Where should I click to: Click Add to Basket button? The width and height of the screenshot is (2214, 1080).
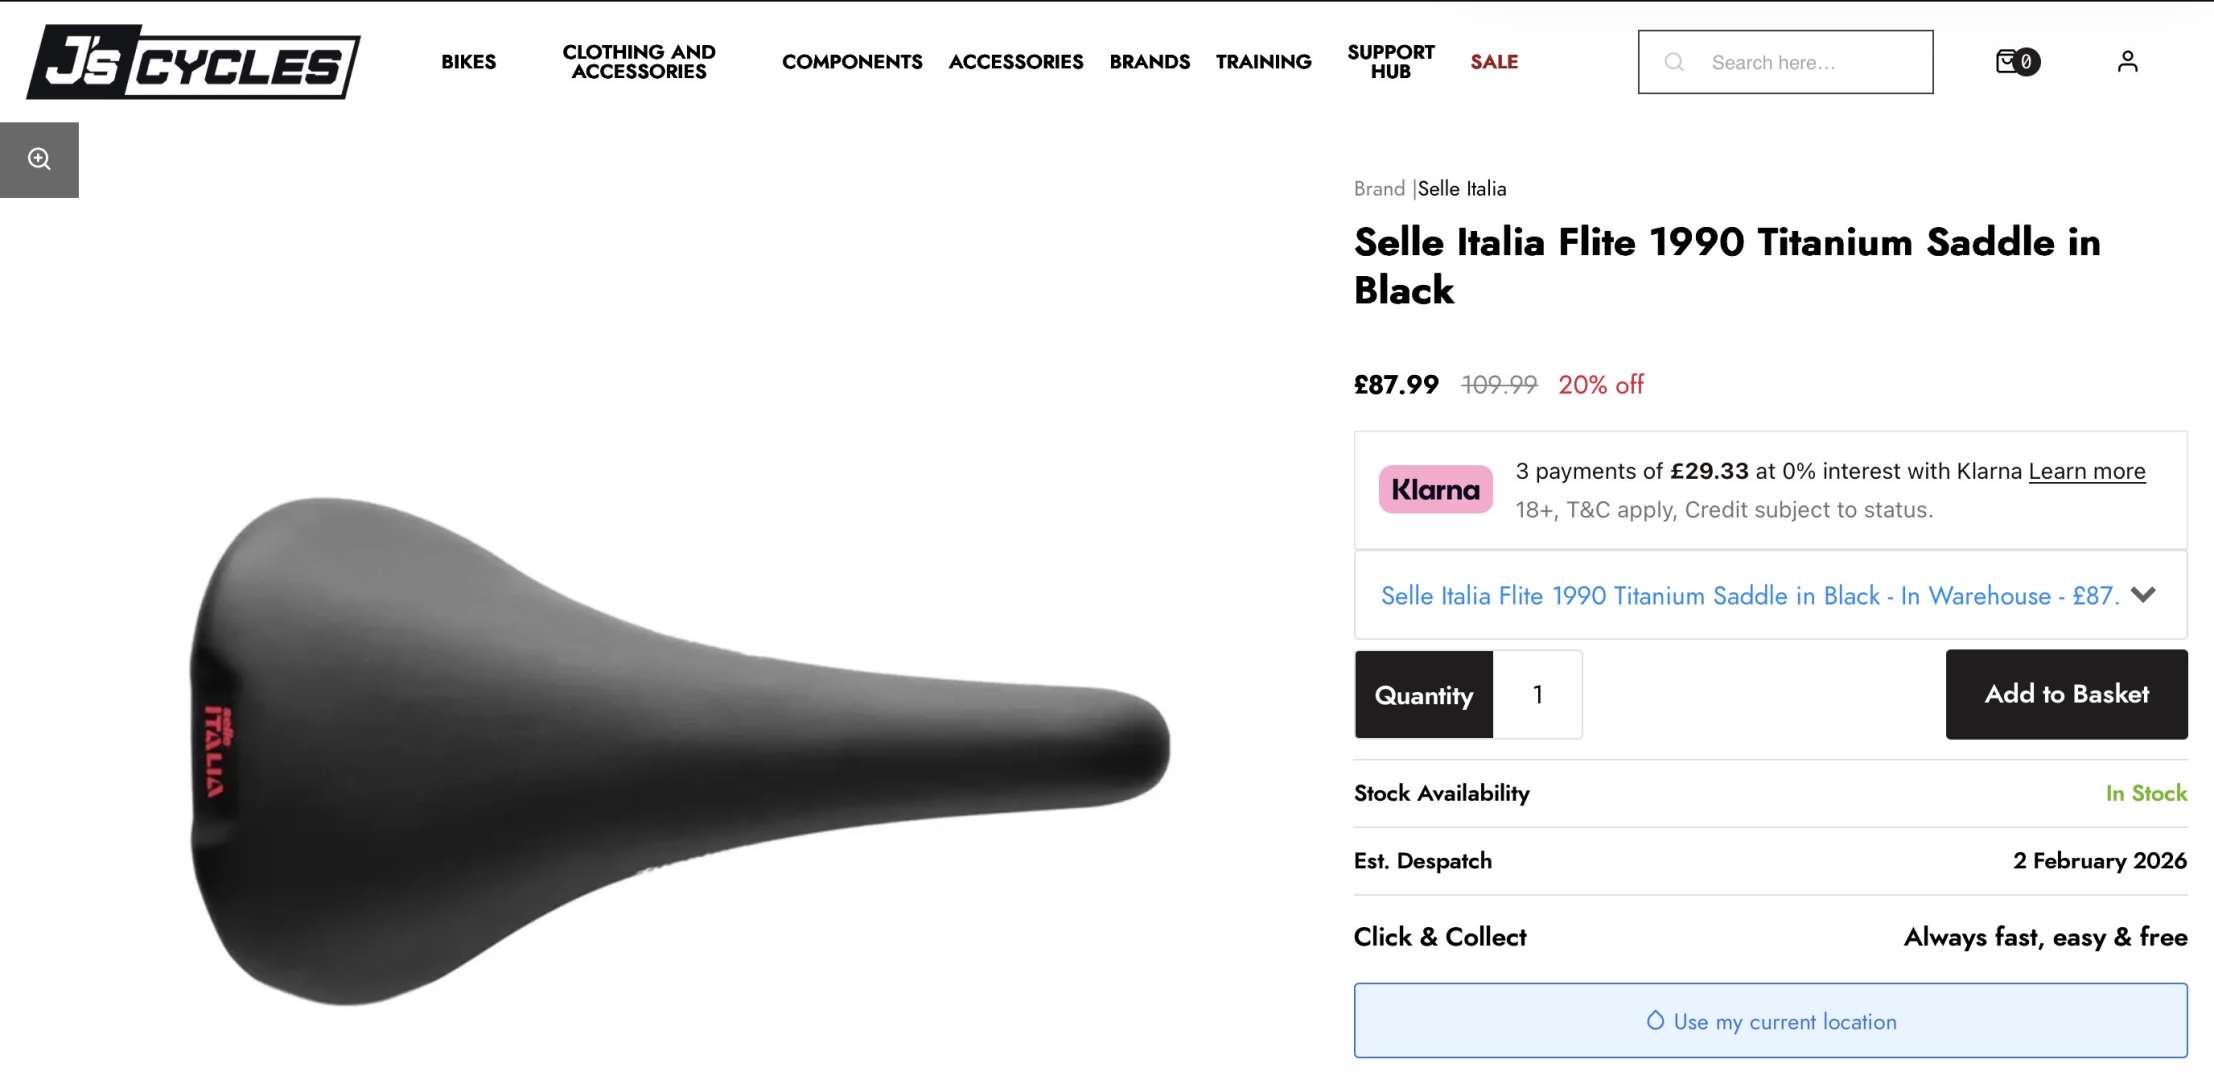pyautogui.click(x=2065, y=694)
